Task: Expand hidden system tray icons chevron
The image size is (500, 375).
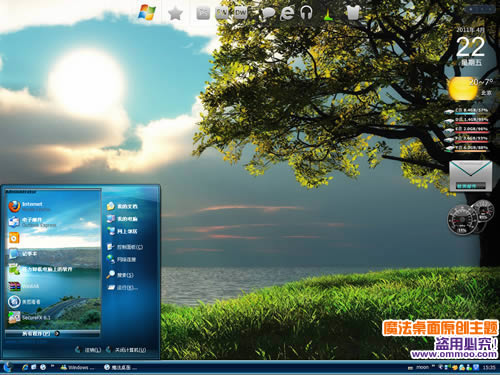Action: point(433,366)
